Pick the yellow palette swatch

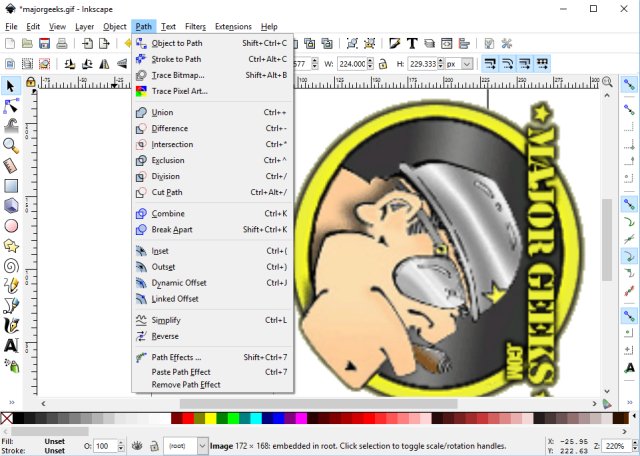211,418
